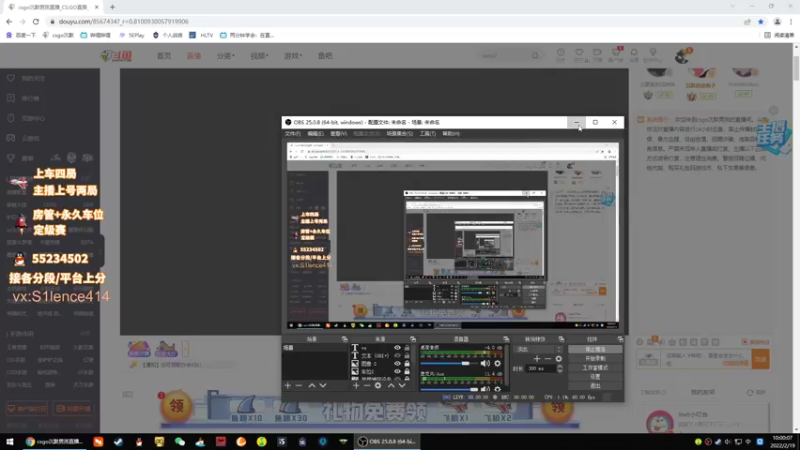The height and width of the screenshot is (450, 800).
Task: Toggle visibility of the image 2 source
Action: point(397,364)
